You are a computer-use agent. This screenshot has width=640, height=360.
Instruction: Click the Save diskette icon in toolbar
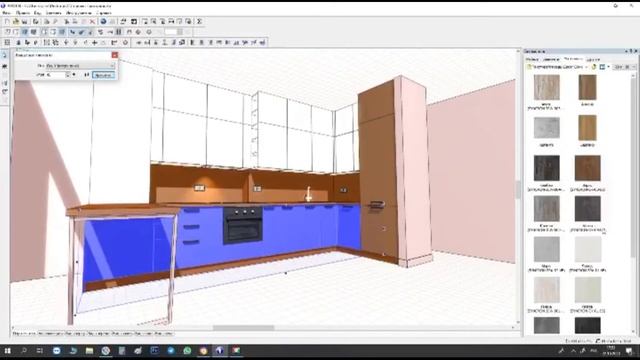25,22
